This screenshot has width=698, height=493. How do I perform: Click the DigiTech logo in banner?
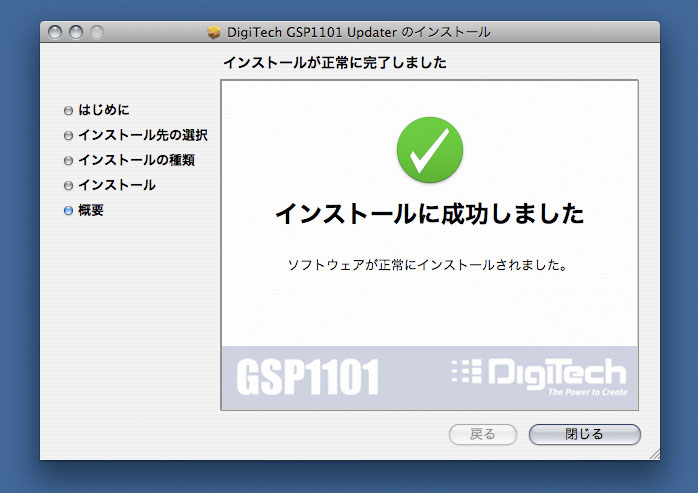(539, 377)
